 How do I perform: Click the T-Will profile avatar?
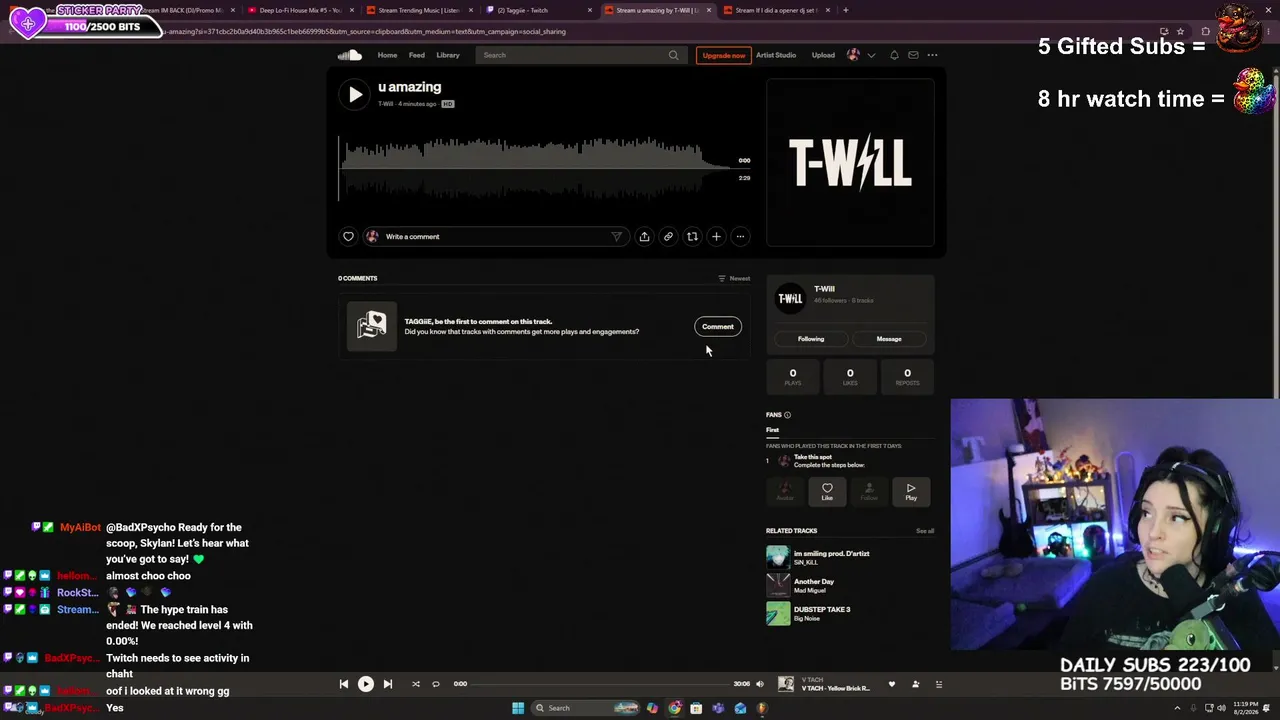pyautogui.click(x=790, y=298)
